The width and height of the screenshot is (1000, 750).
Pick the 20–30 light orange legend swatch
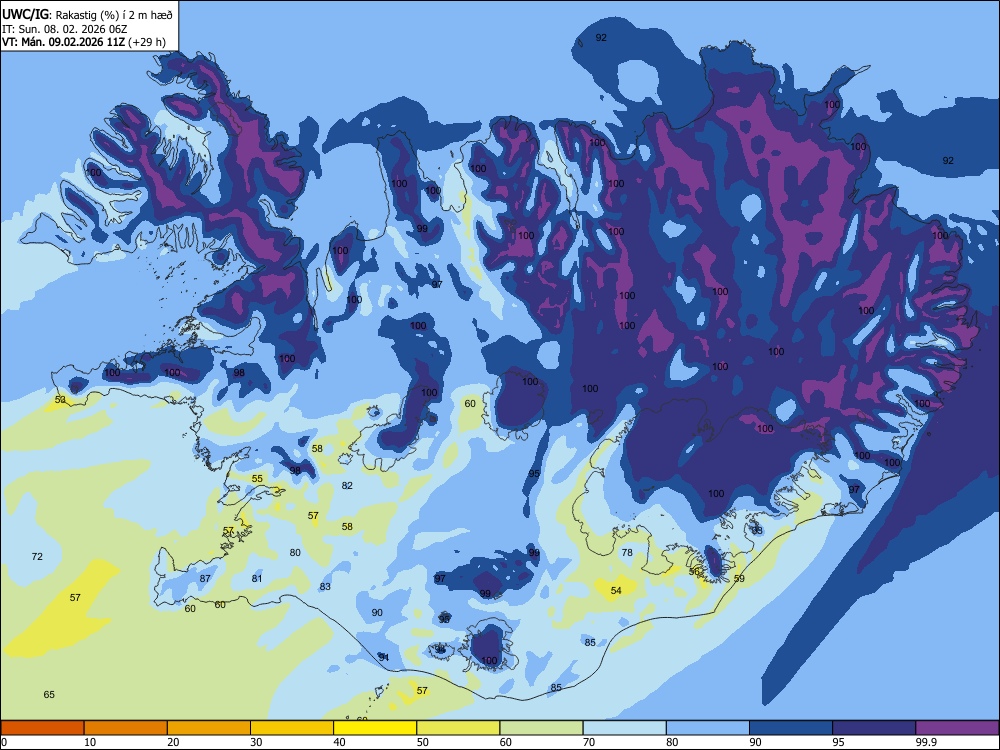(x=209, y=728)
